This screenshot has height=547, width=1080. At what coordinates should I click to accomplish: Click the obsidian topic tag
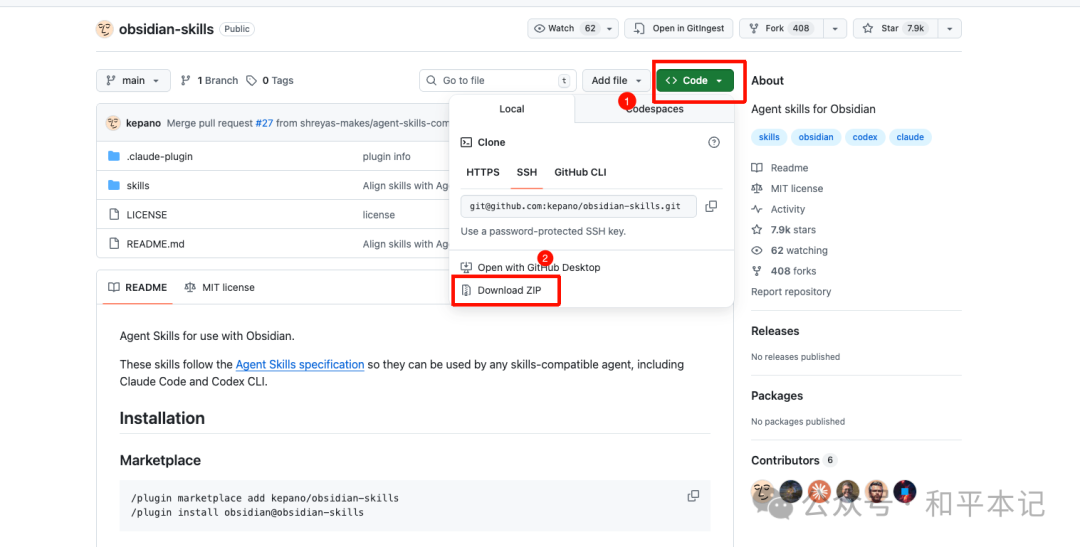(816, 137)
